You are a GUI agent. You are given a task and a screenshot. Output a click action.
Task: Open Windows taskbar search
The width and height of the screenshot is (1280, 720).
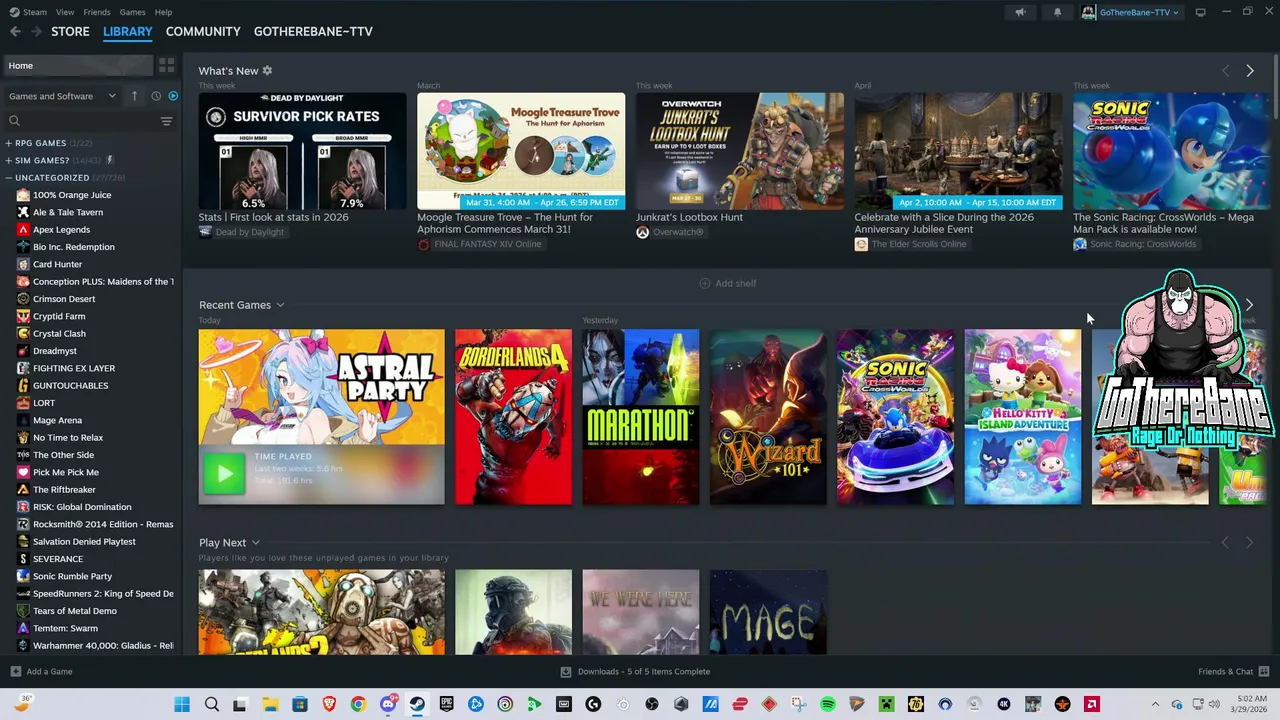[212, 704]
